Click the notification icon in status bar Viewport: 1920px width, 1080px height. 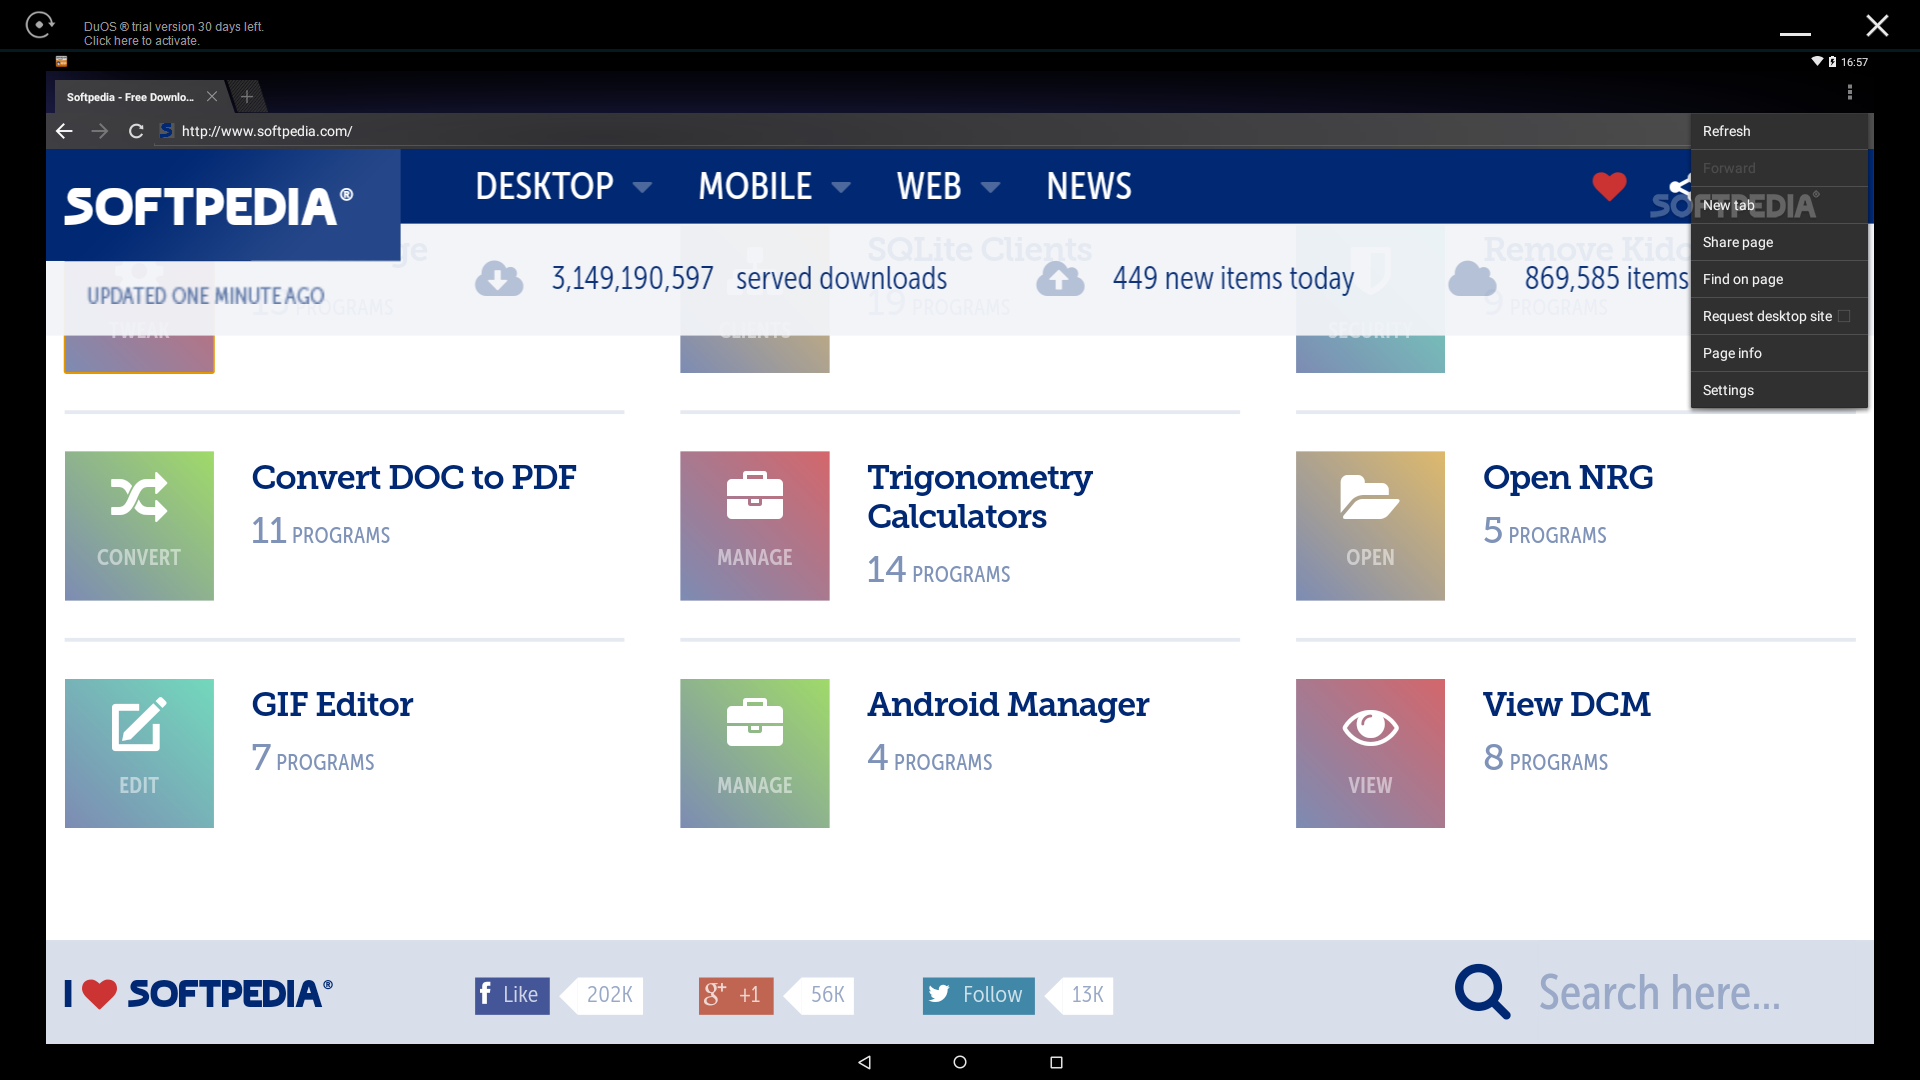[61, 62]
